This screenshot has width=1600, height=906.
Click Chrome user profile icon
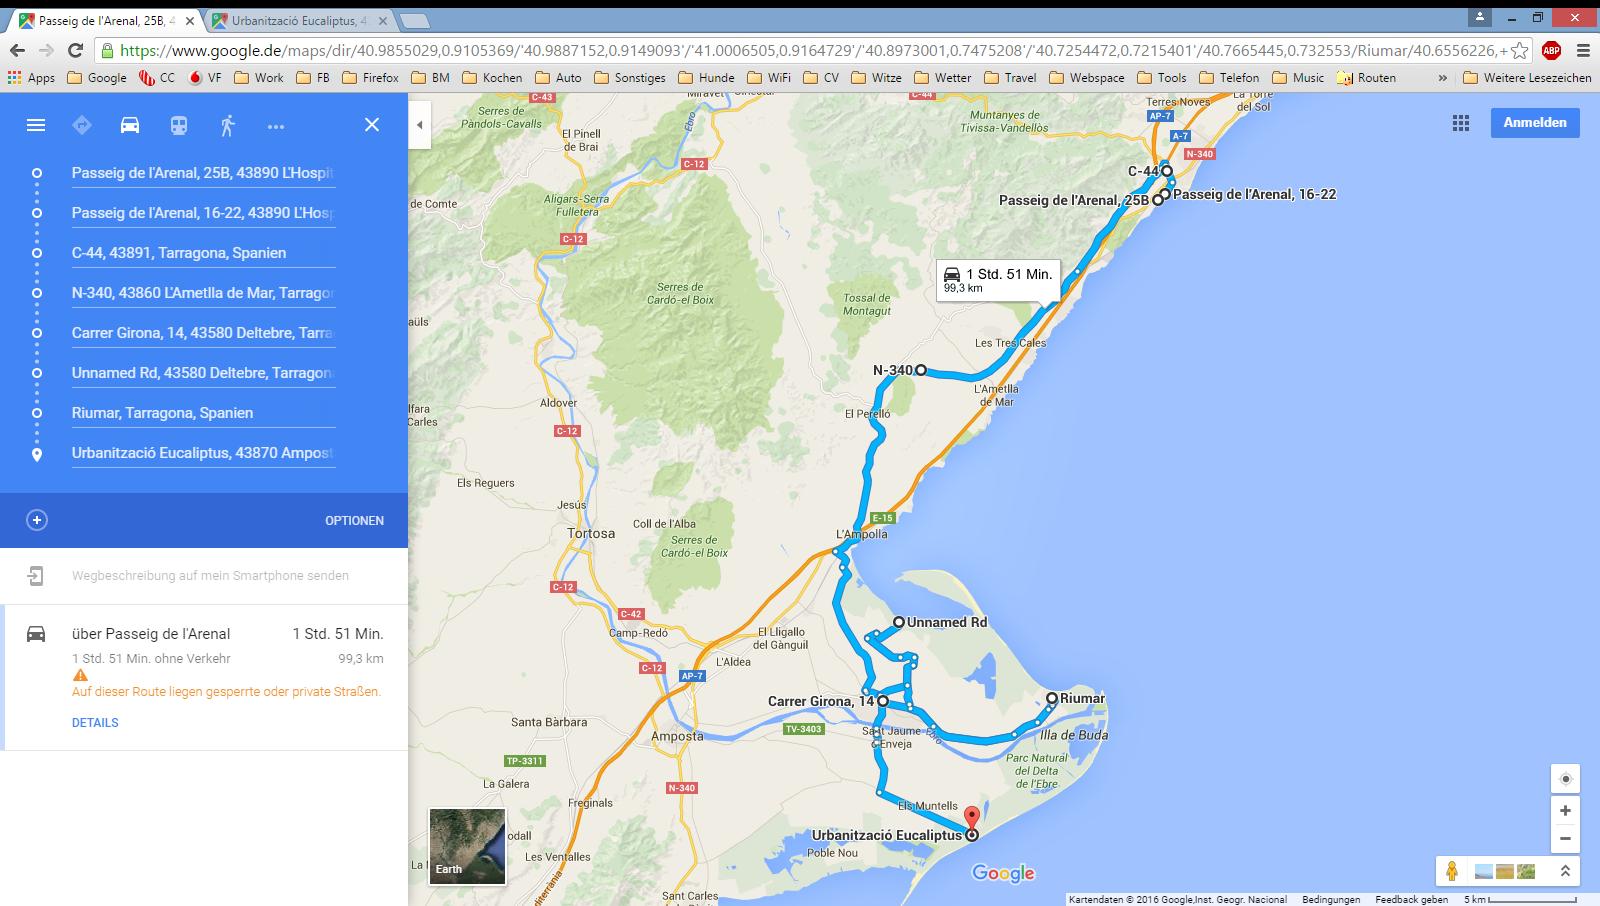(x=1481, y=17)
